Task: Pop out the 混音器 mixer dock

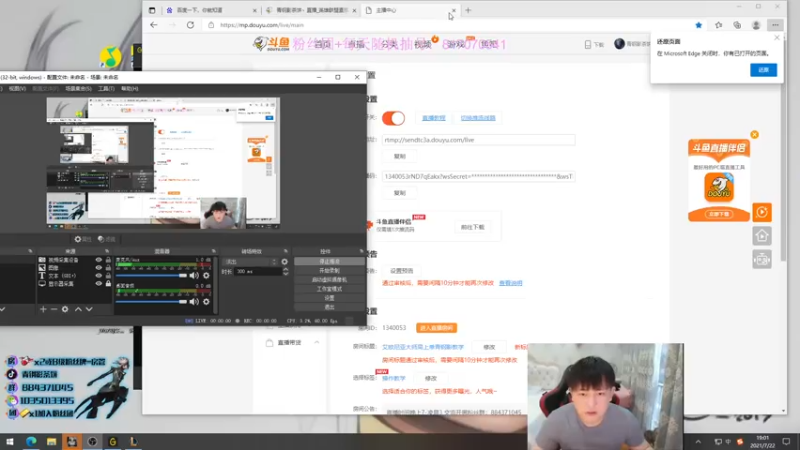Action: (x=214, y=251)
